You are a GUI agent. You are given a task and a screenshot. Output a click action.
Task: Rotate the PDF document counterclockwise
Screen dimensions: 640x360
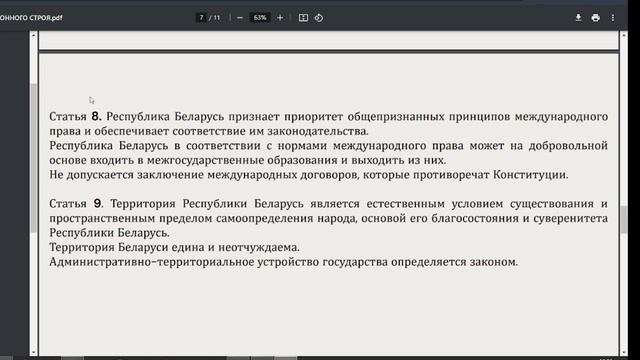point(319,18)
